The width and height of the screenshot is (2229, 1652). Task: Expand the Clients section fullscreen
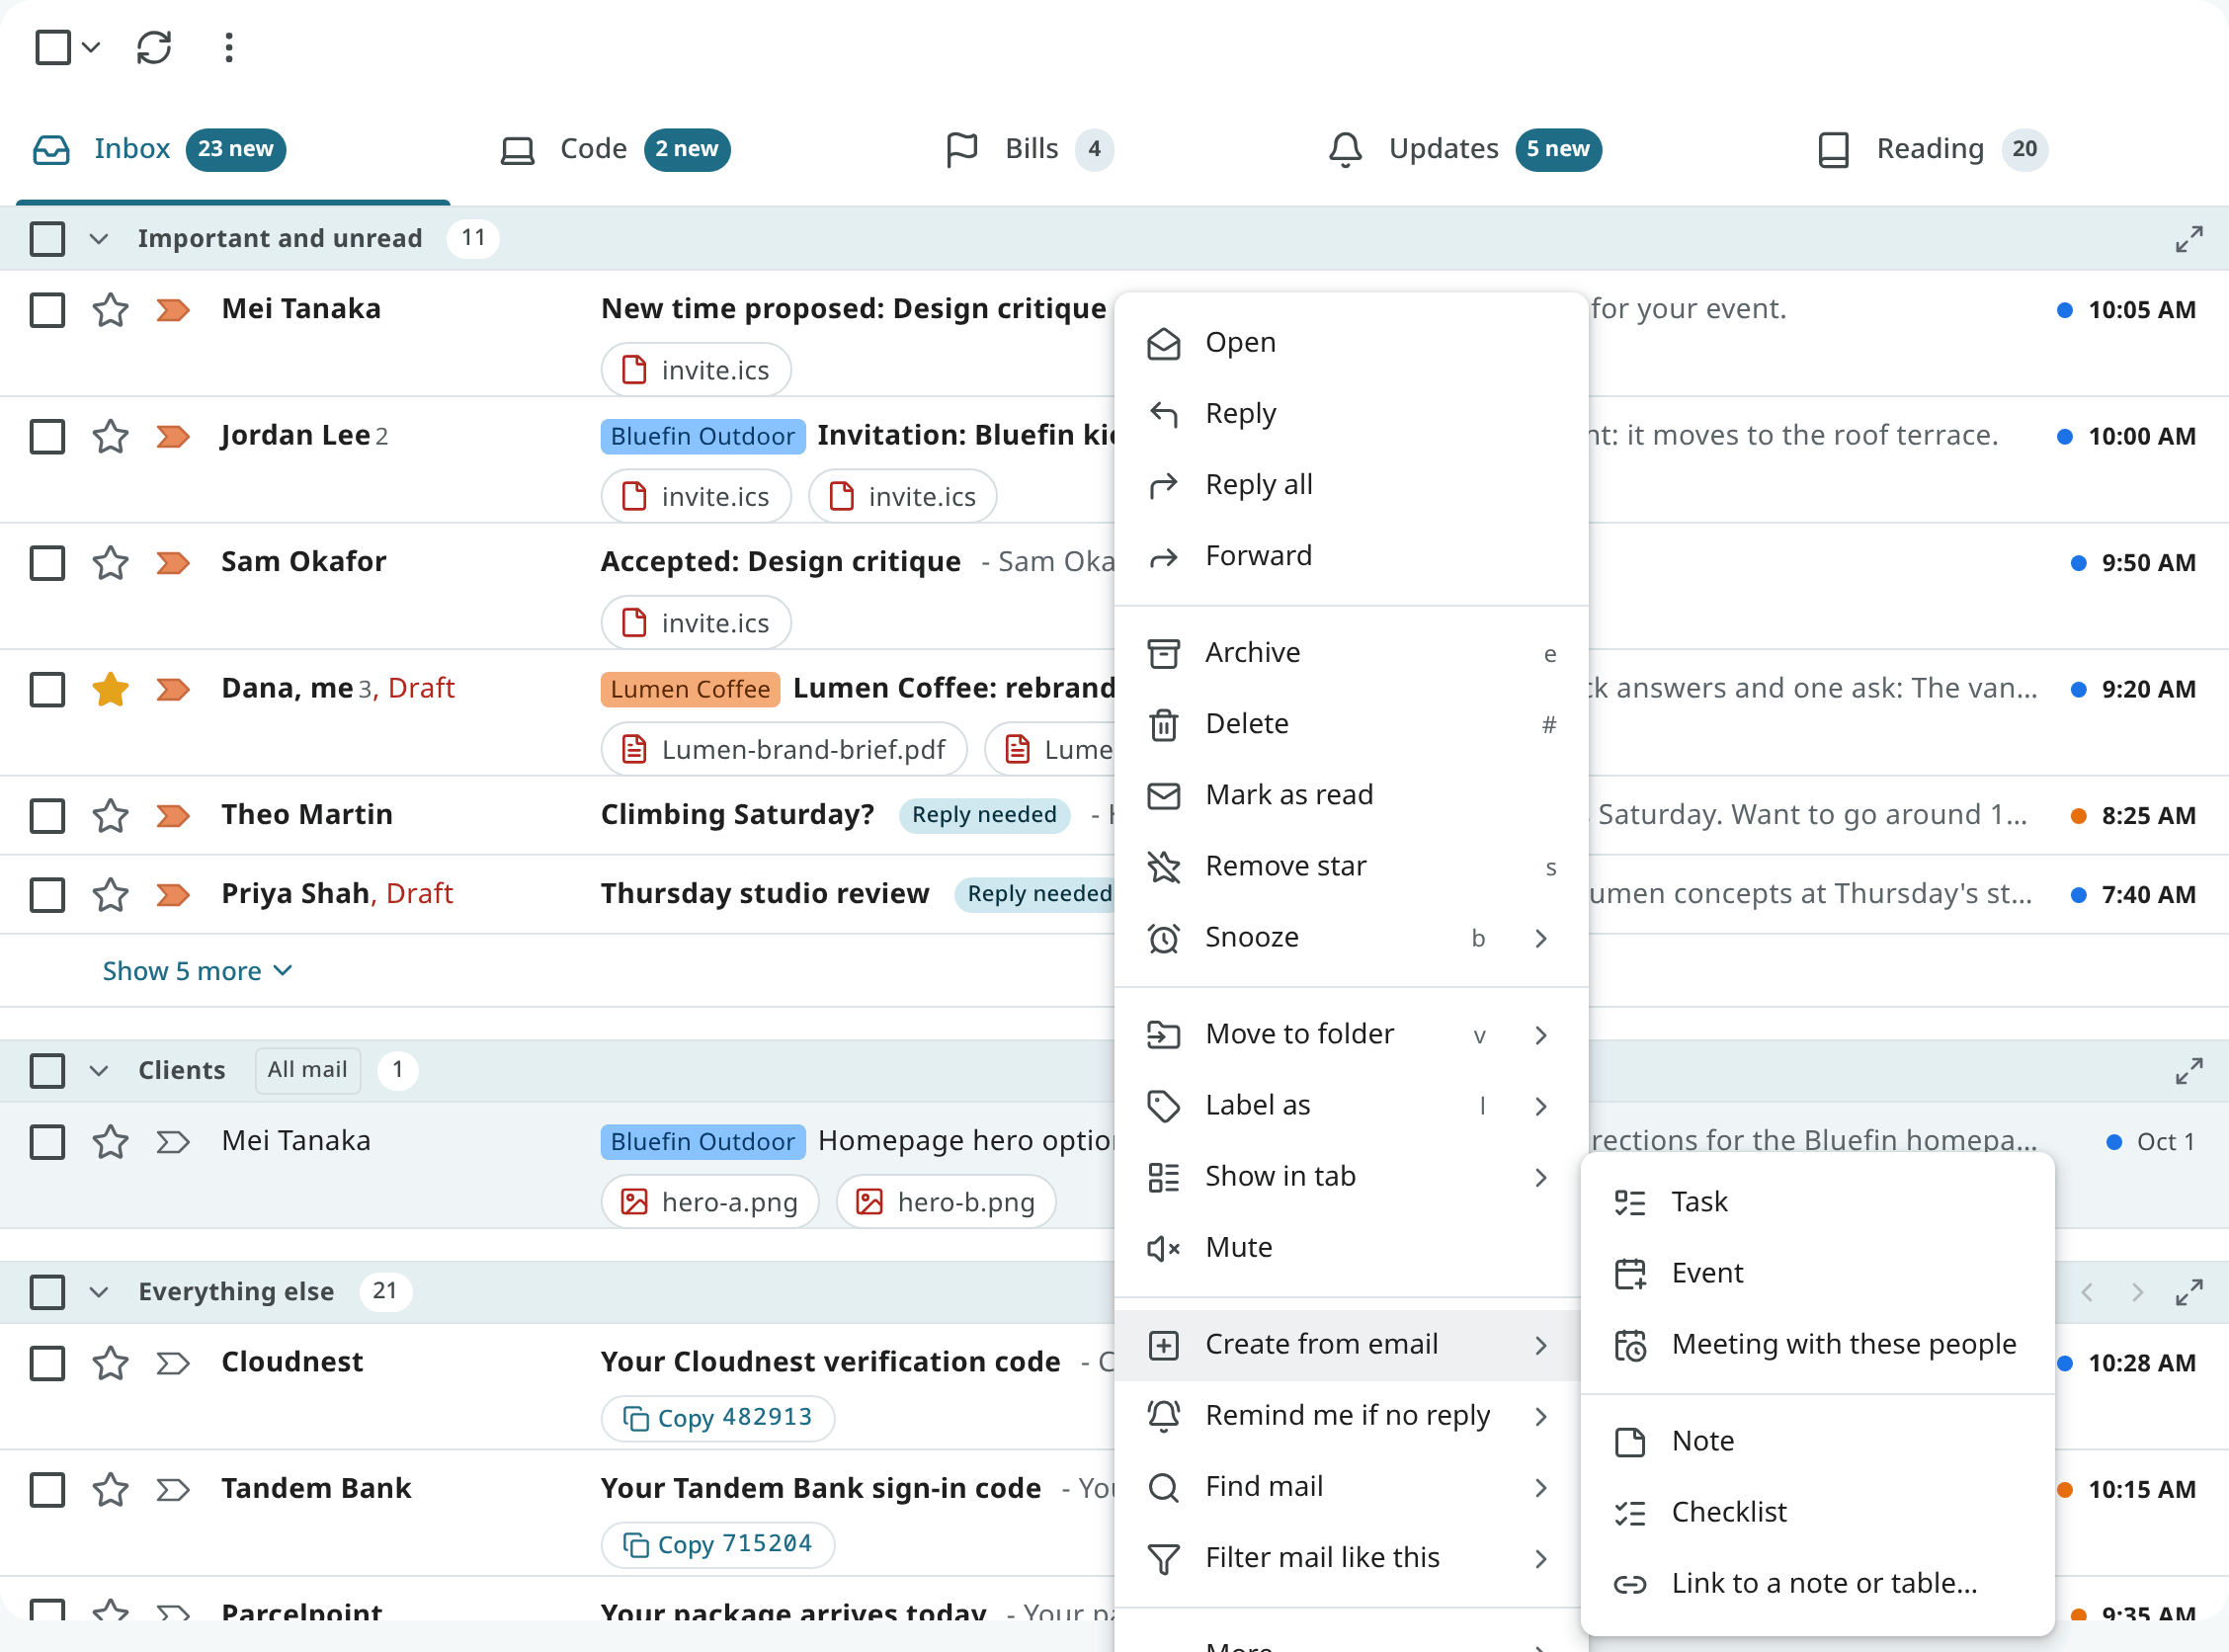2188,1071
